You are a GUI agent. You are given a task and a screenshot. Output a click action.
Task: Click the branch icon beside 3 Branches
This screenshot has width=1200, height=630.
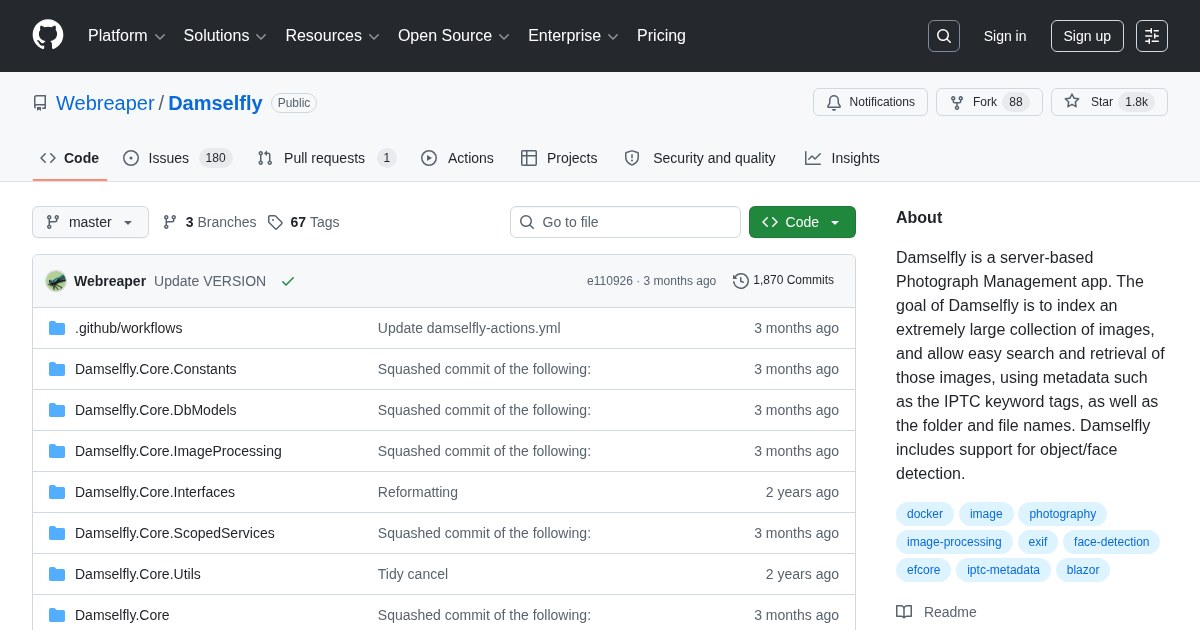click(170, 222)
